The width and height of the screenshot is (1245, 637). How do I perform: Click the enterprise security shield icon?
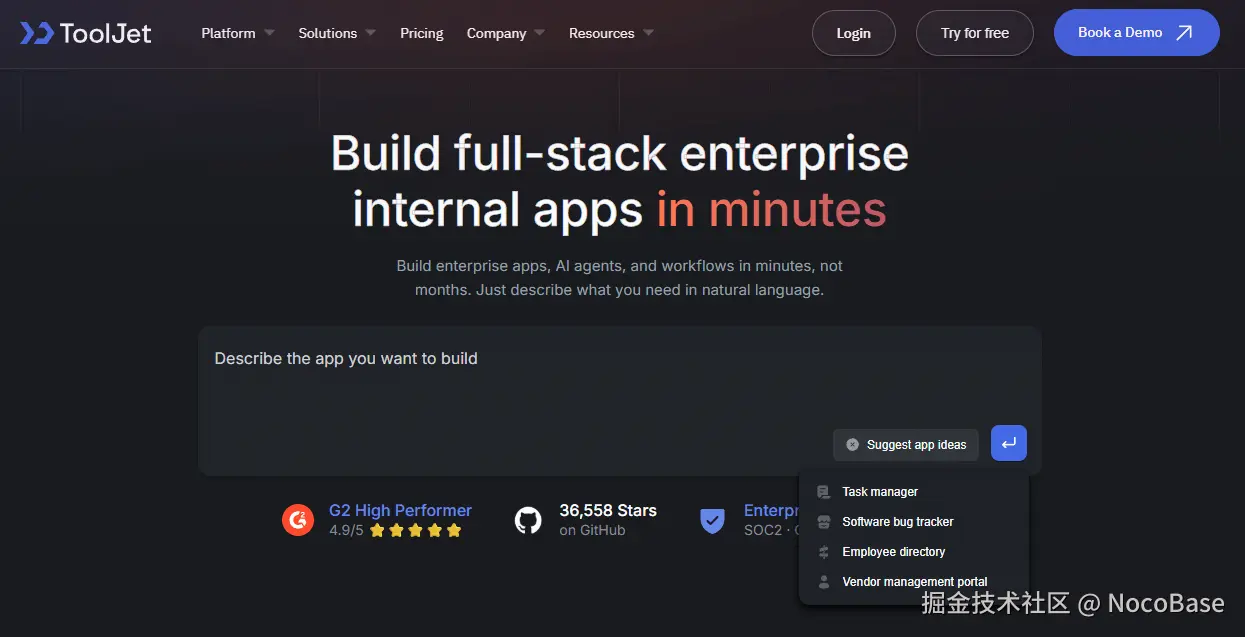pyautogui.click(x=712, y=520)
